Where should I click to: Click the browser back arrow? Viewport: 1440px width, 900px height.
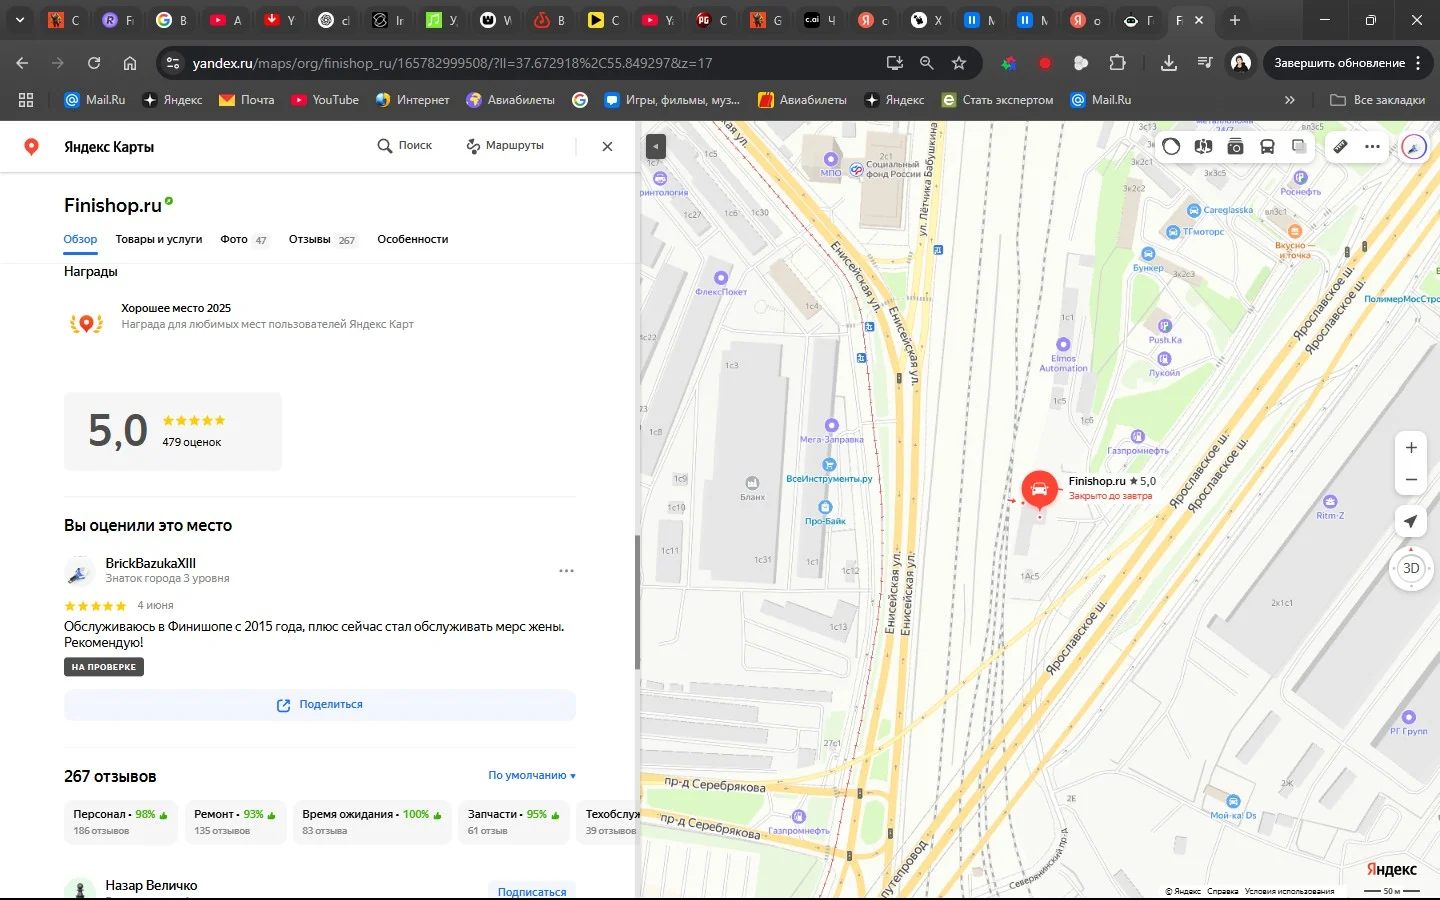22,63
